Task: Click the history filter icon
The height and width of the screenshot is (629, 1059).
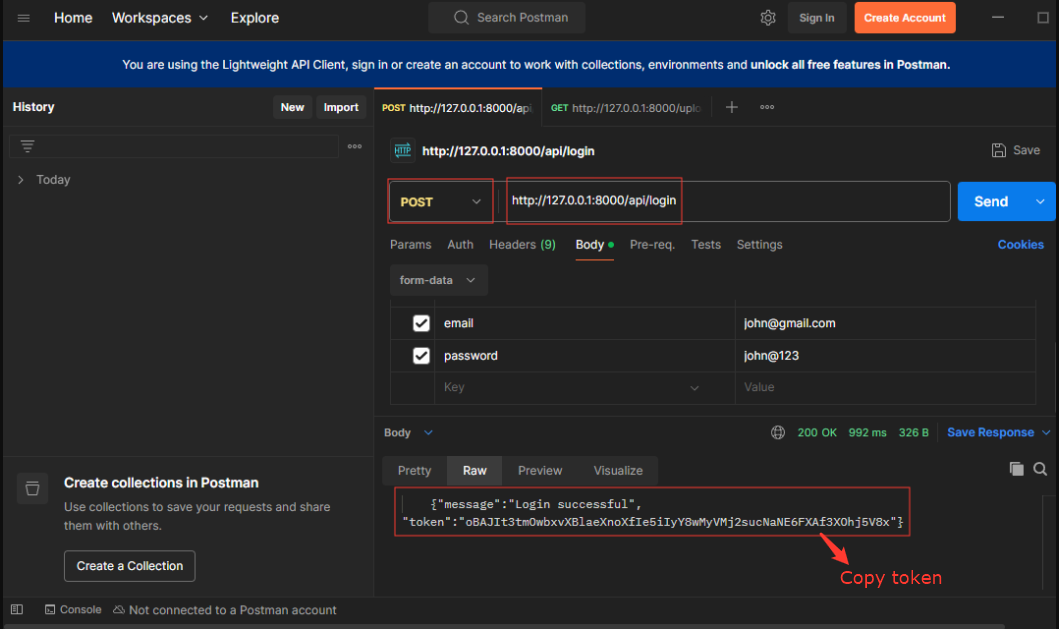Action: pos(28,146)
